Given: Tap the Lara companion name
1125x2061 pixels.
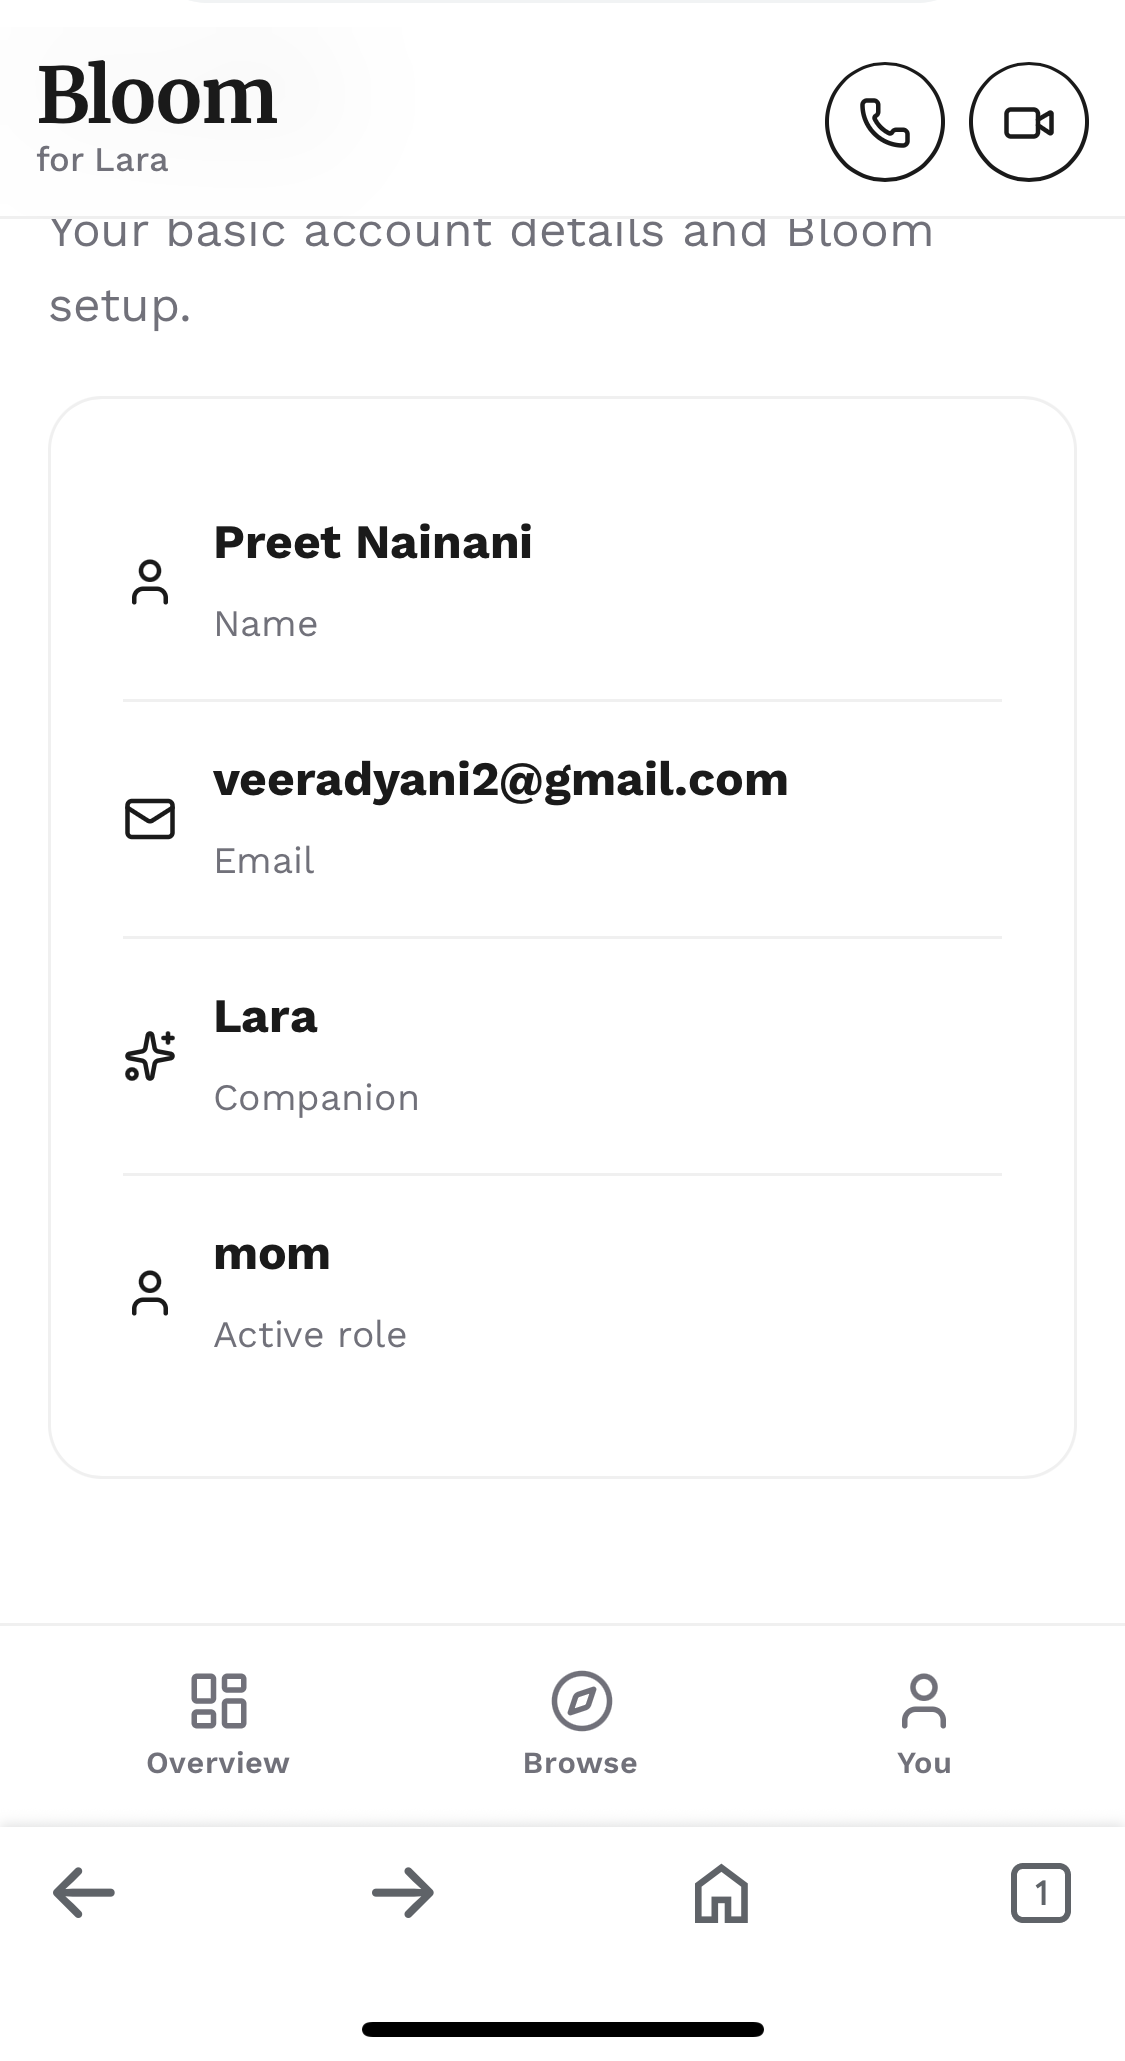Looking at the screenshot, I should click(x=265, y=1017).
